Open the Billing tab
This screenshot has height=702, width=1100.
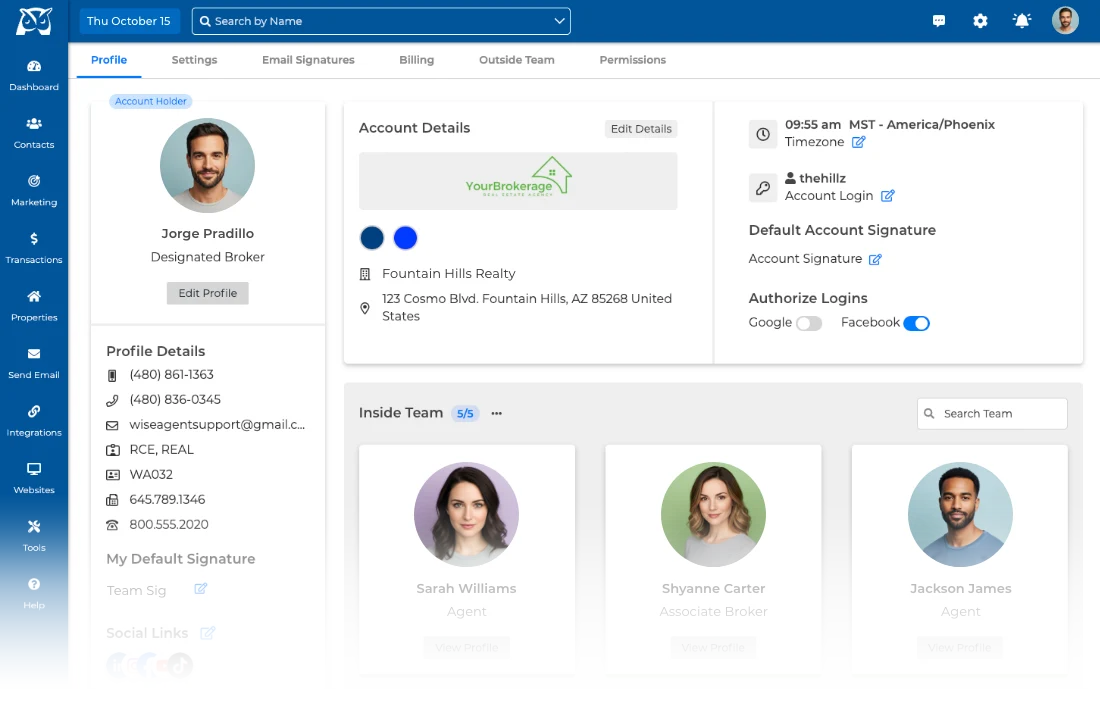click(x=417, y=60)
